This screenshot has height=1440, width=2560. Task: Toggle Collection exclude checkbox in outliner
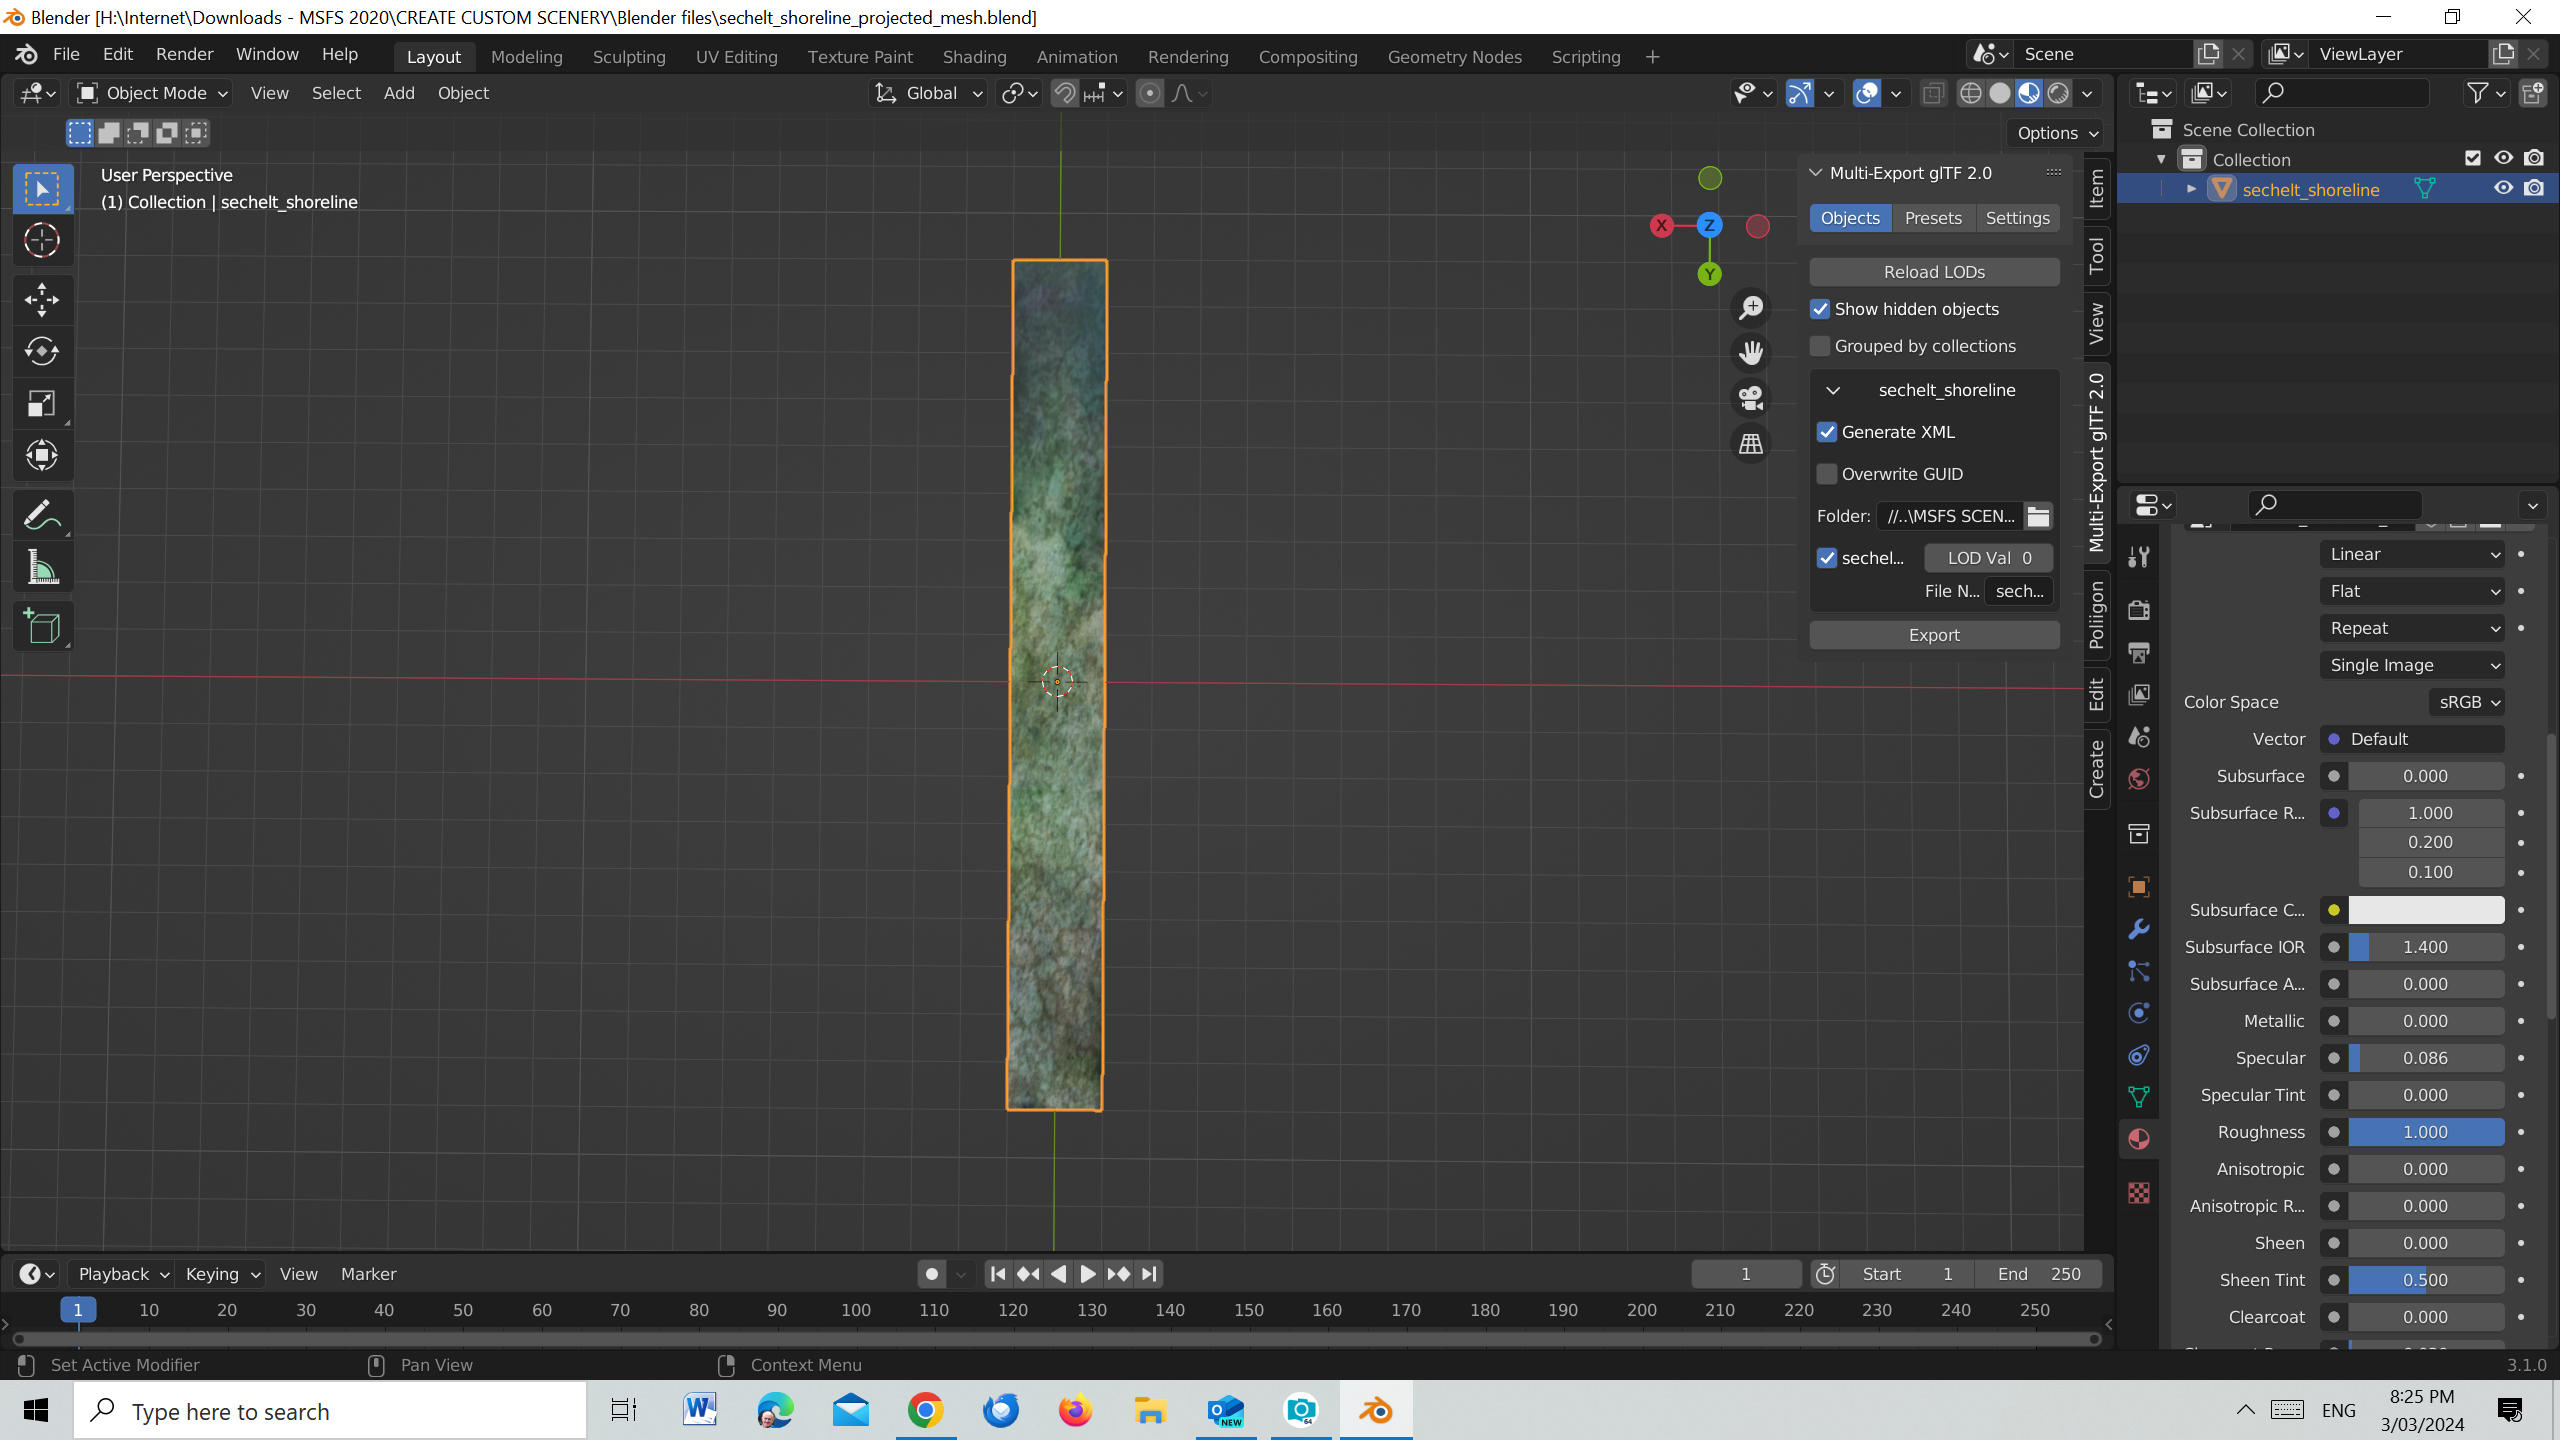click(2473, 158)
